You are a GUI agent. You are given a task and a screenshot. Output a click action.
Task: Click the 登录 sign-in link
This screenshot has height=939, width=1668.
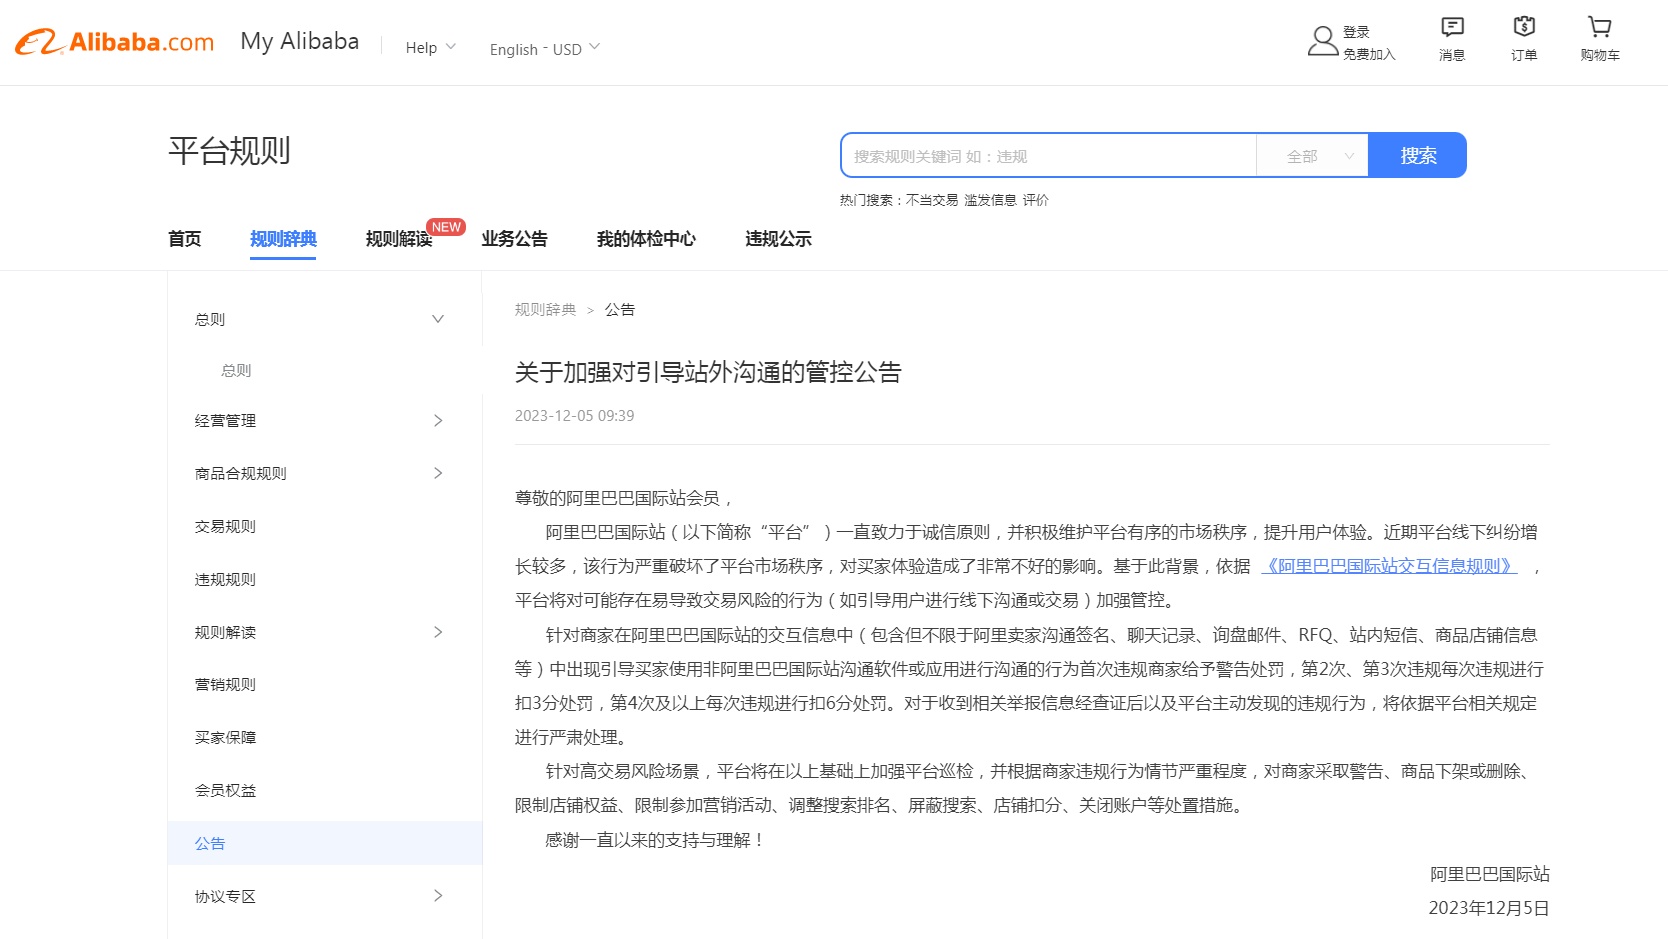pos(1356,32)
